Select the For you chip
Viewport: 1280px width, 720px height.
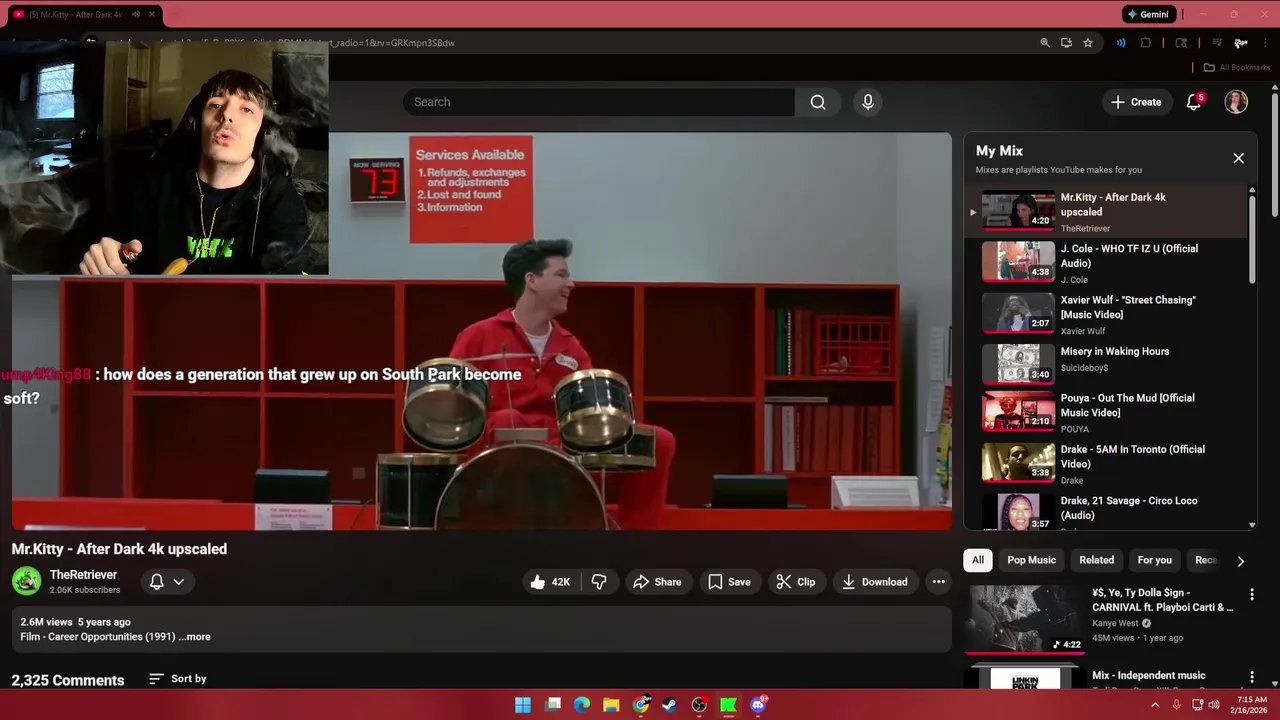[1154, 560]
